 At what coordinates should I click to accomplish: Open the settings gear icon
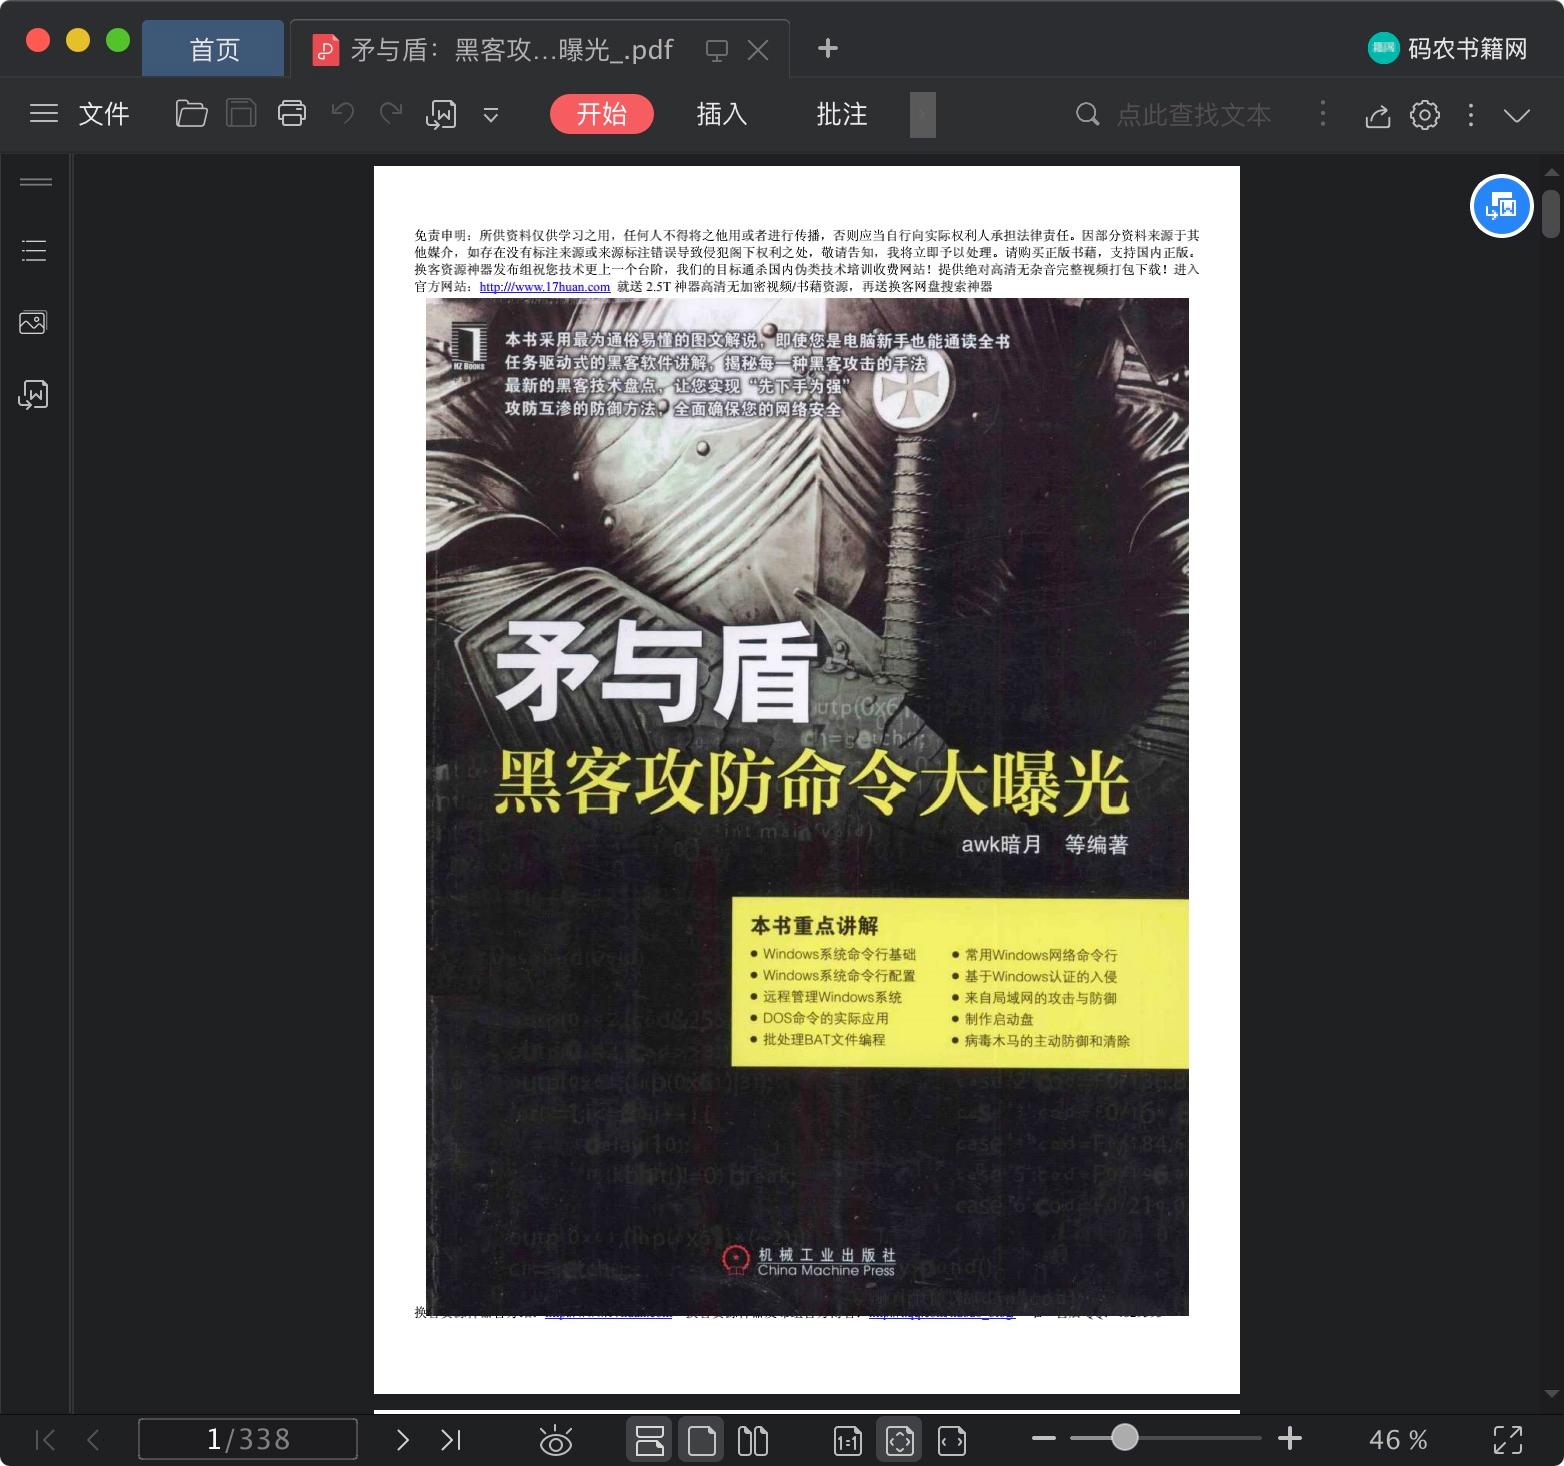tap(1425, 115)
